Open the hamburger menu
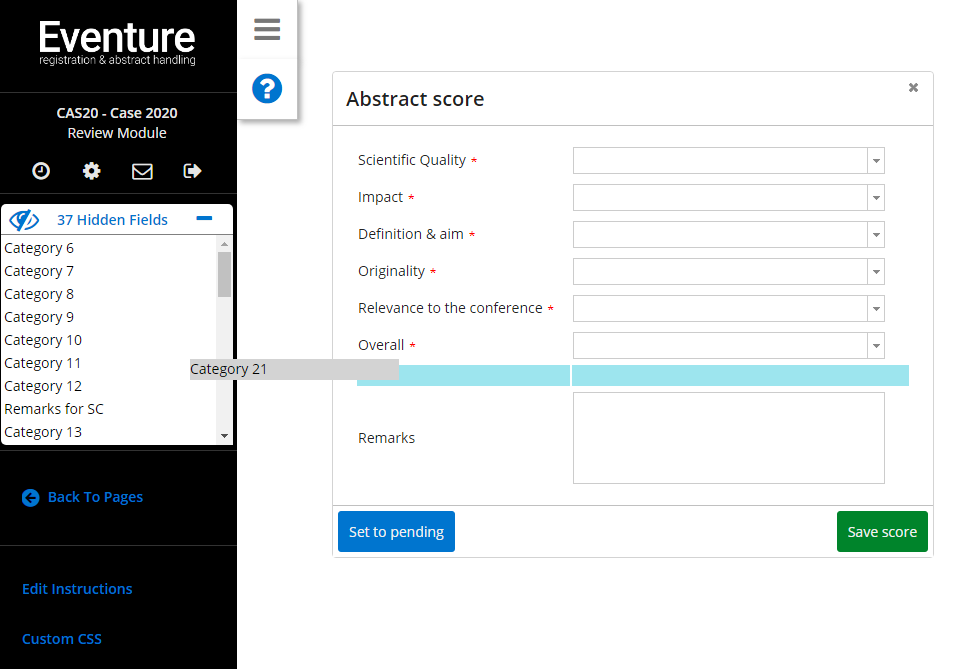This screenshot has height=669, width=973. [x=267, y=29]
